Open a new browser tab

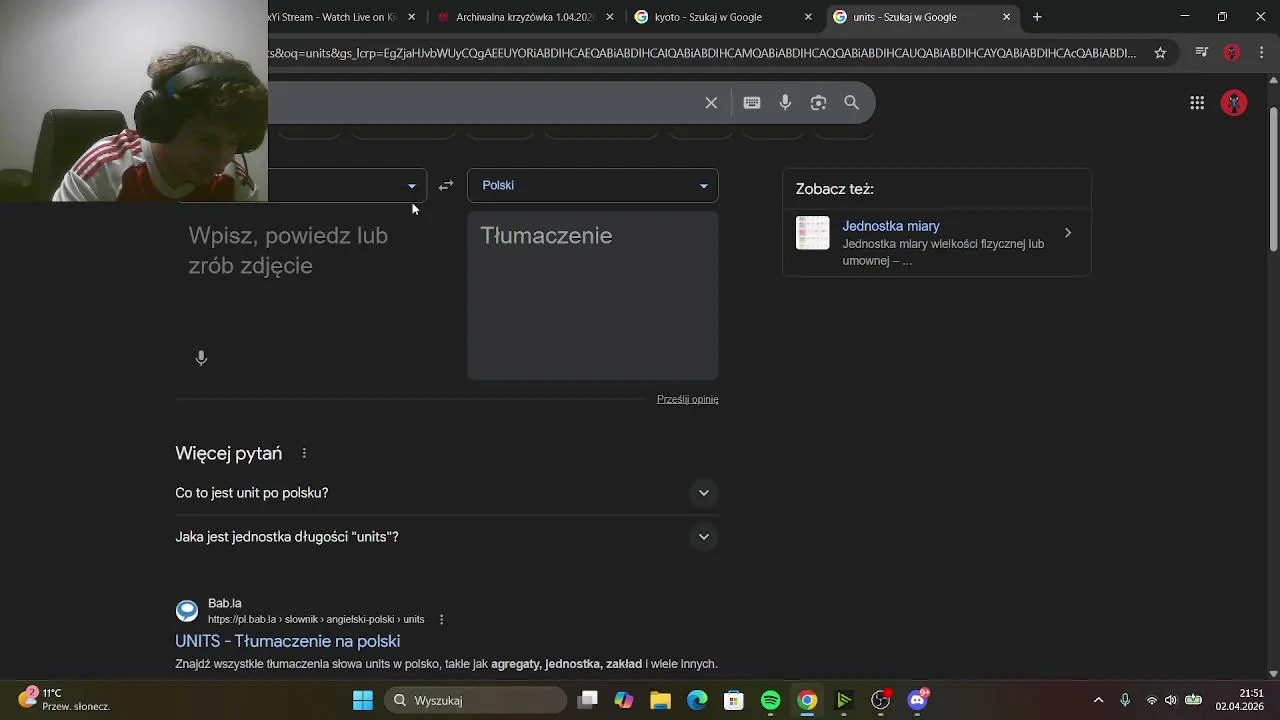[1037, 17]
